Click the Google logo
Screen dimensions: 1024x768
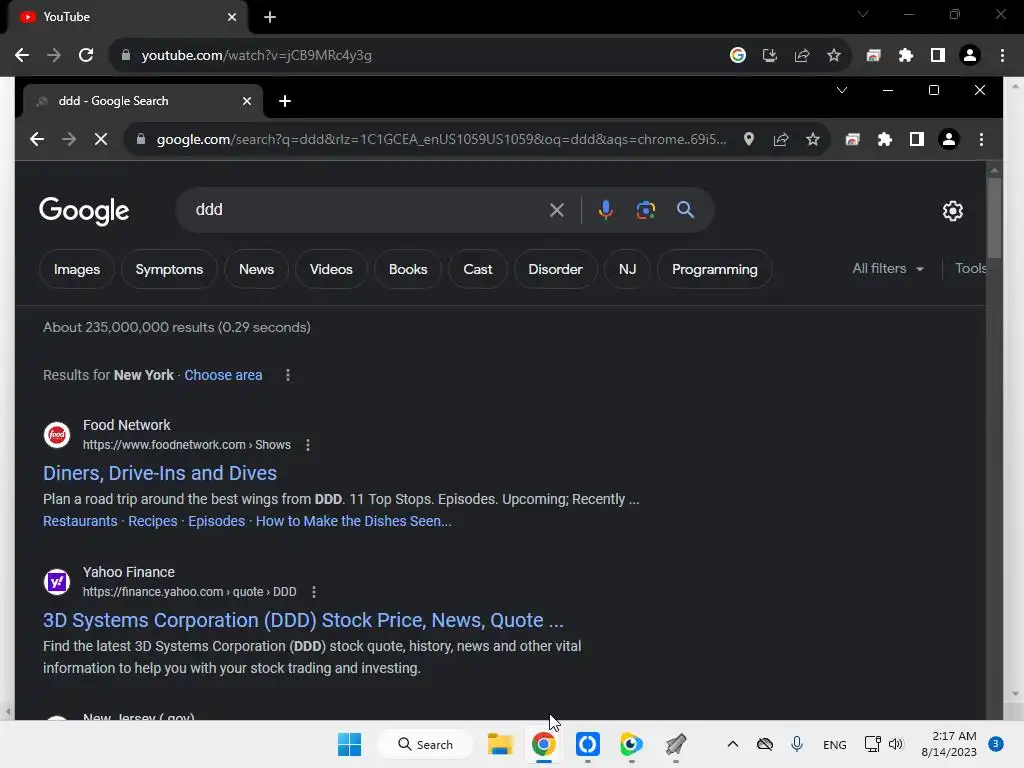point(84,210)
